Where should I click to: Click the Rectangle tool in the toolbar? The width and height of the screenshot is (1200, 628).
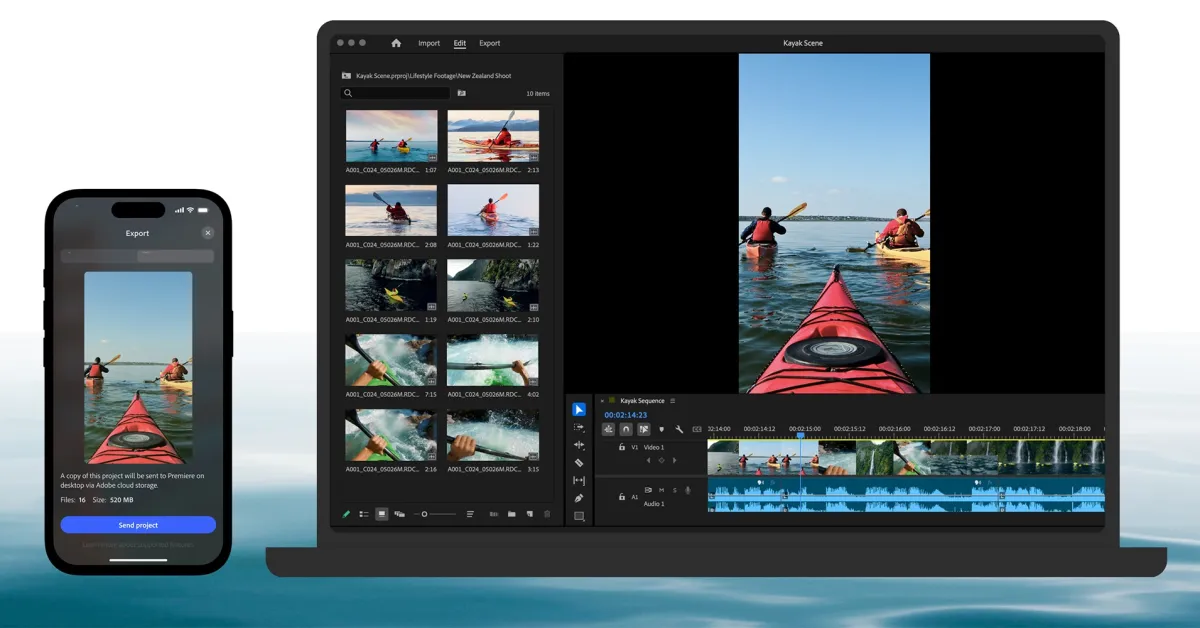(x=579, y=516)
